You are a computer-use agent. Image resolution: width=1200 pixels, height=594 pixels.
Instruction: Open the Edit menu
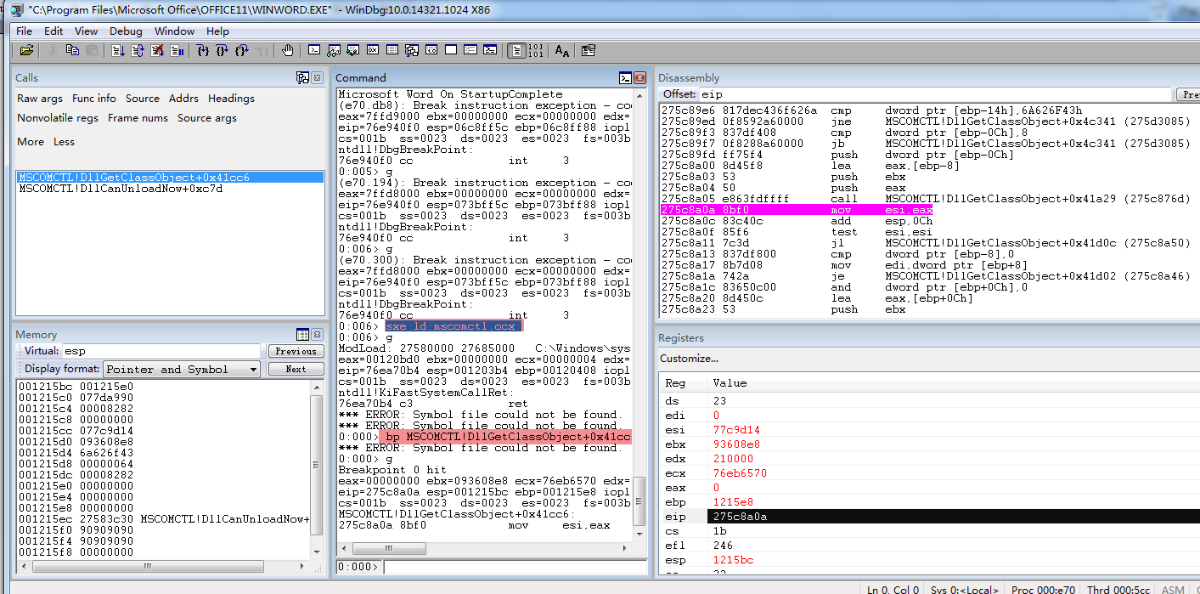click(x=53, y=31)
